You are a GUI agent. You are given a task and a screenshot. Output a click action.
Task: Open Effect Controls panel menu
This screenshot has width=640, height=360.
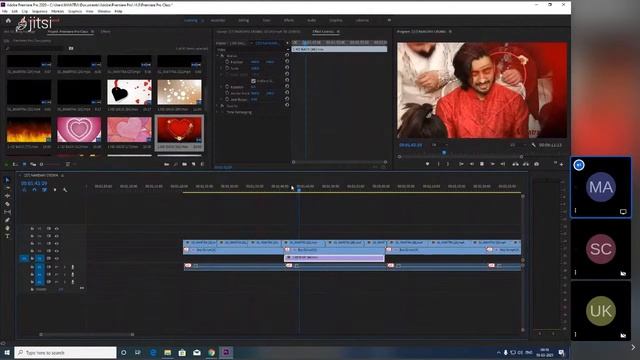(338, 31)
